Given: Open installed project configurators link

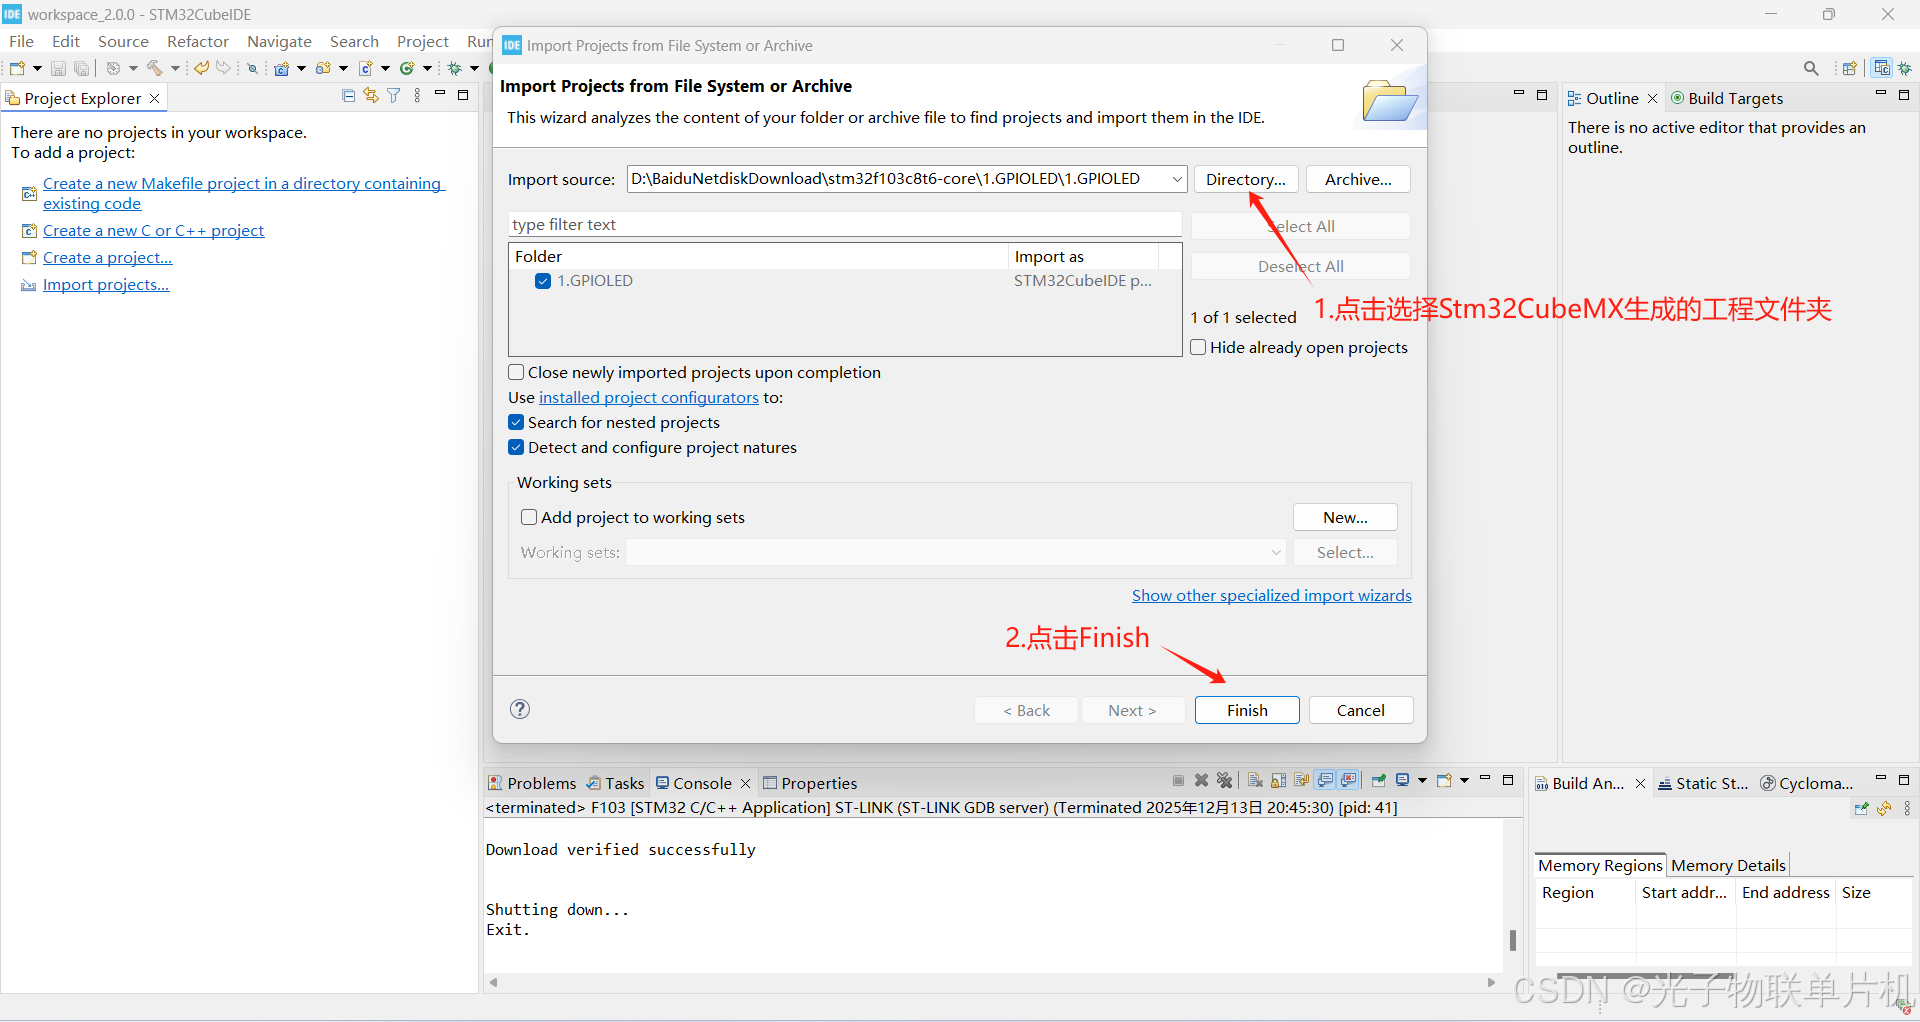Looking at the screenshot, I should coord(649,397).
